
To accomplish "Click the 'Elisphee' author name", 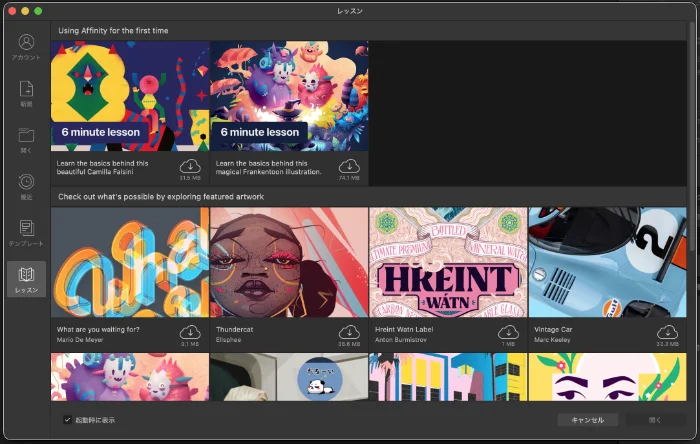I will pyautogui.click(x=229, y=340).
